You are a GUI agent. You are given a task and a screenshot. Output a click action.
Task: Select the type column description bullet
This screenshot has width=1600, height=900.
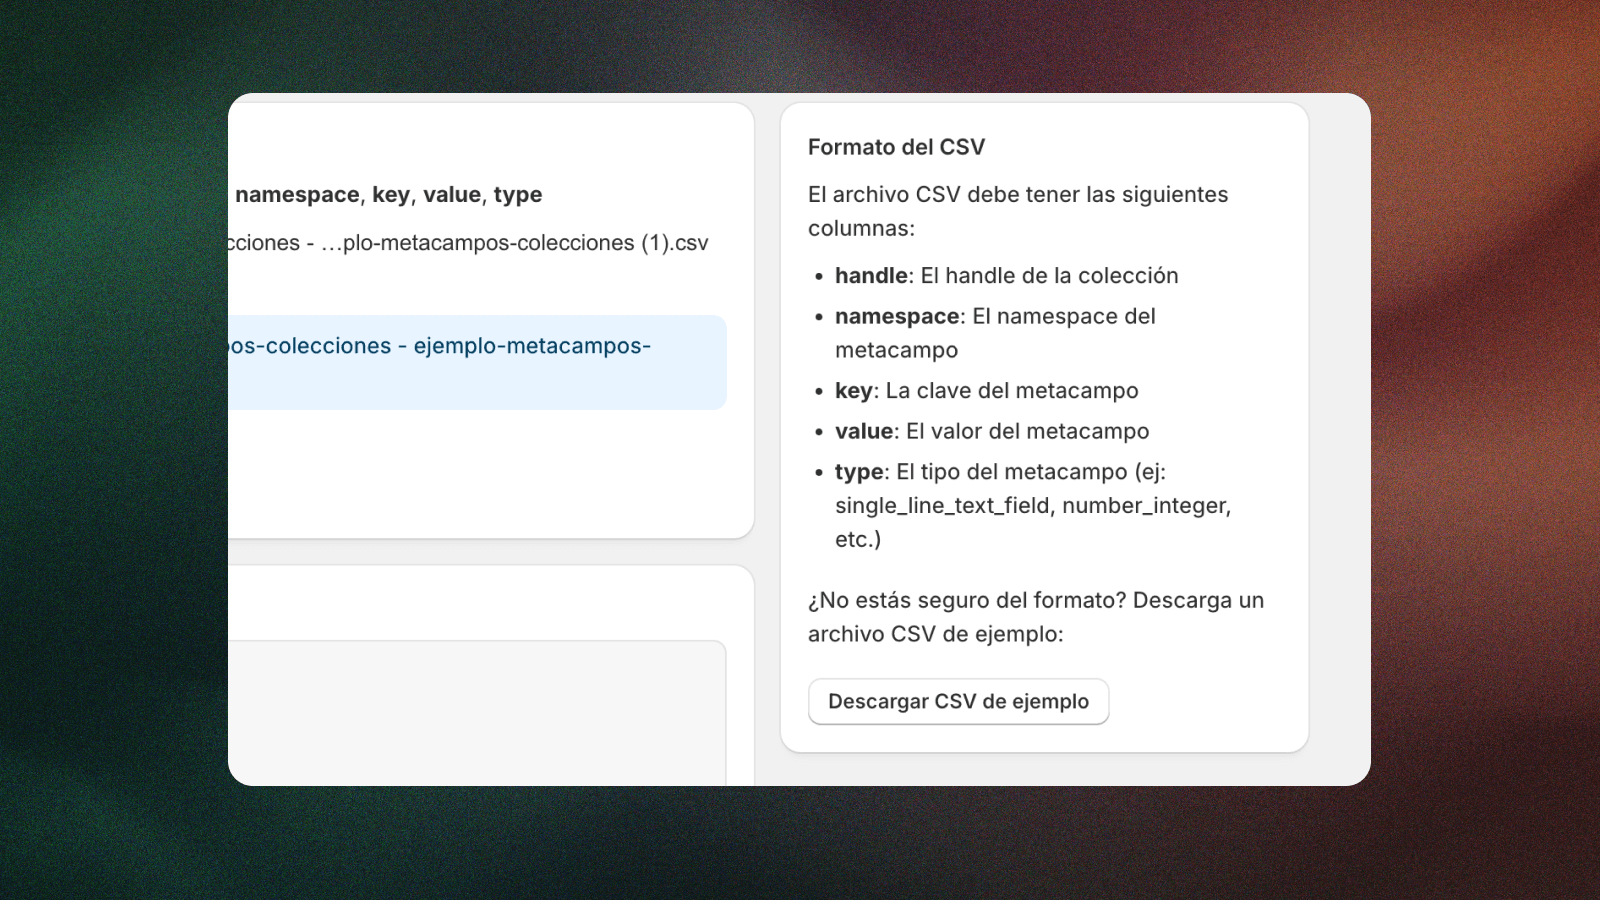pos(1000,471)
